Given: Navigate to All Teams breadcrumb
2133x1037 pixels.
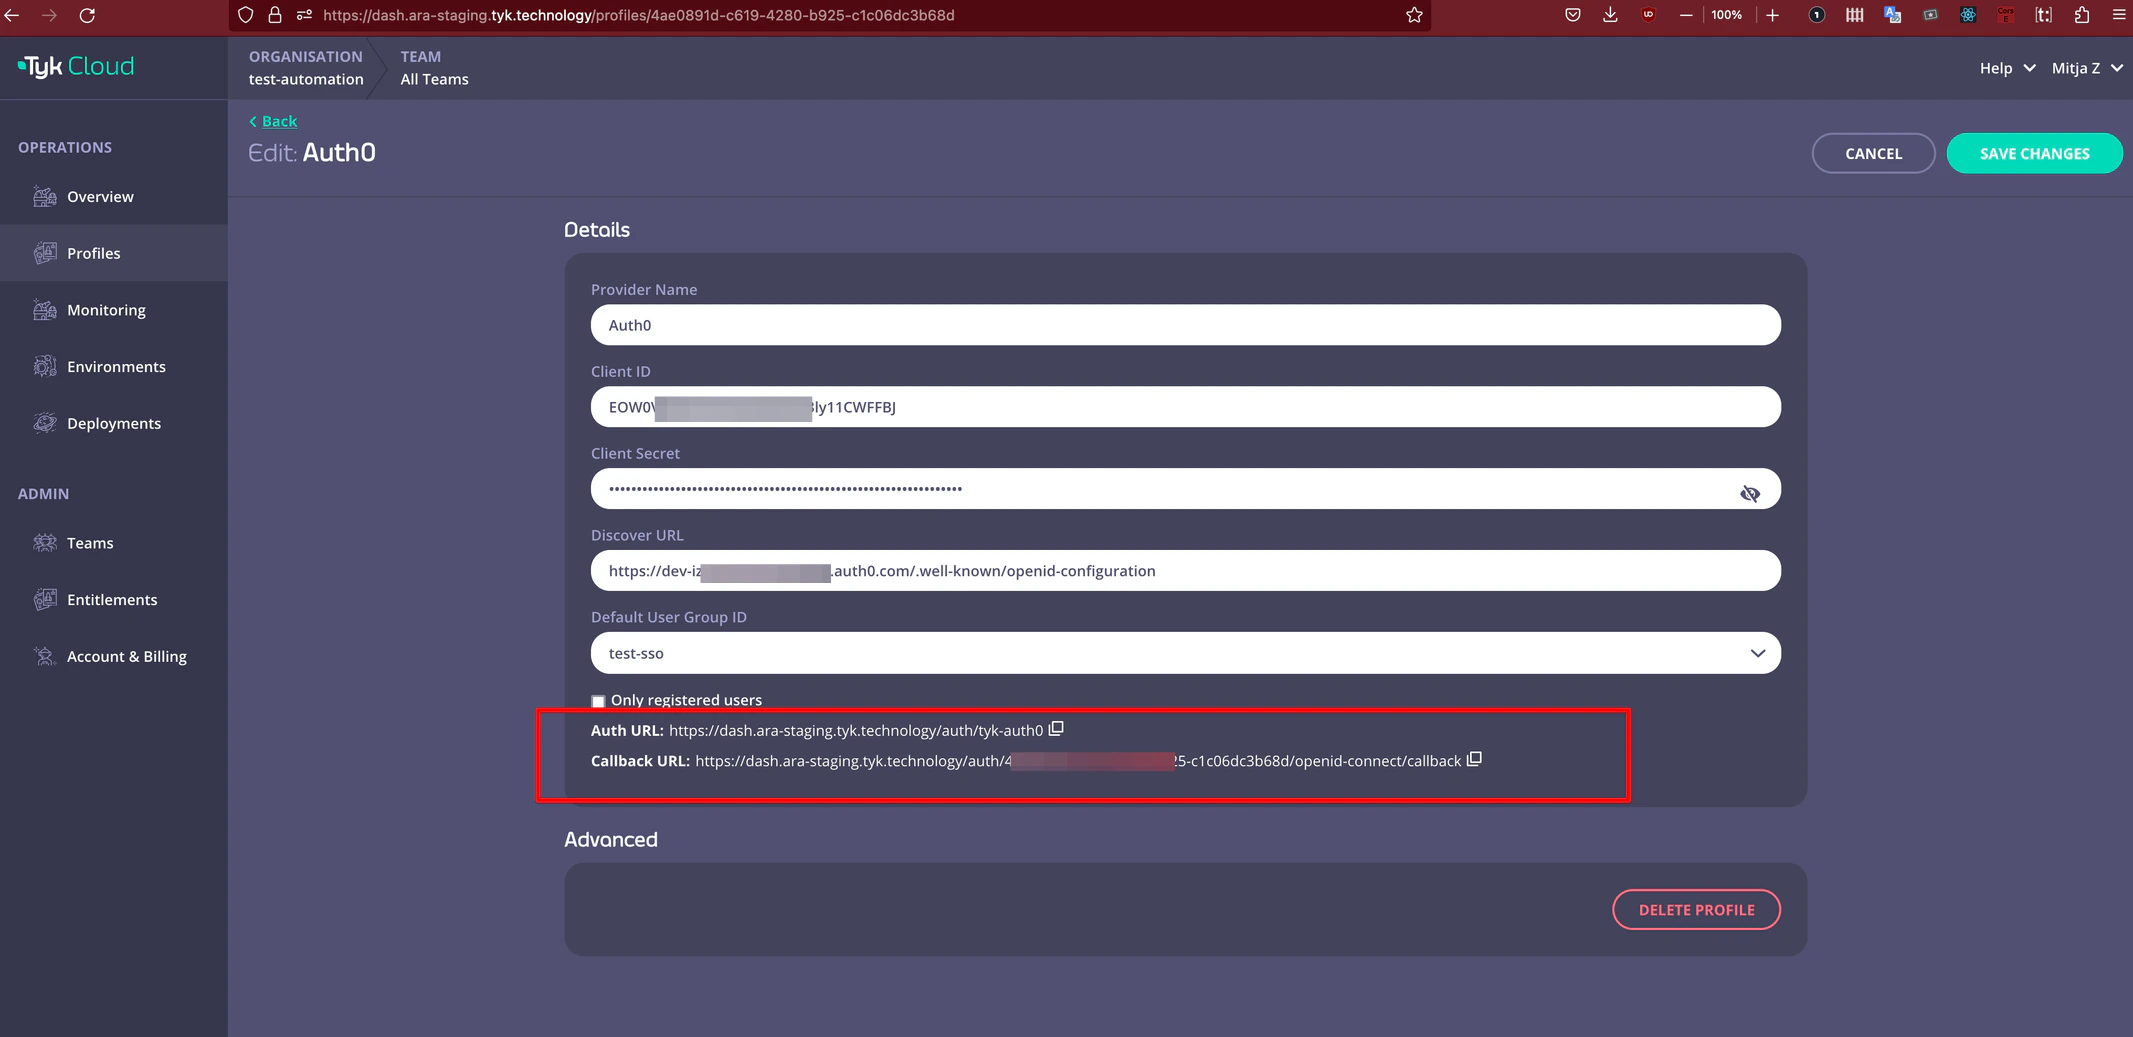Looking at the screenshot, I should [x=433, y=79].
